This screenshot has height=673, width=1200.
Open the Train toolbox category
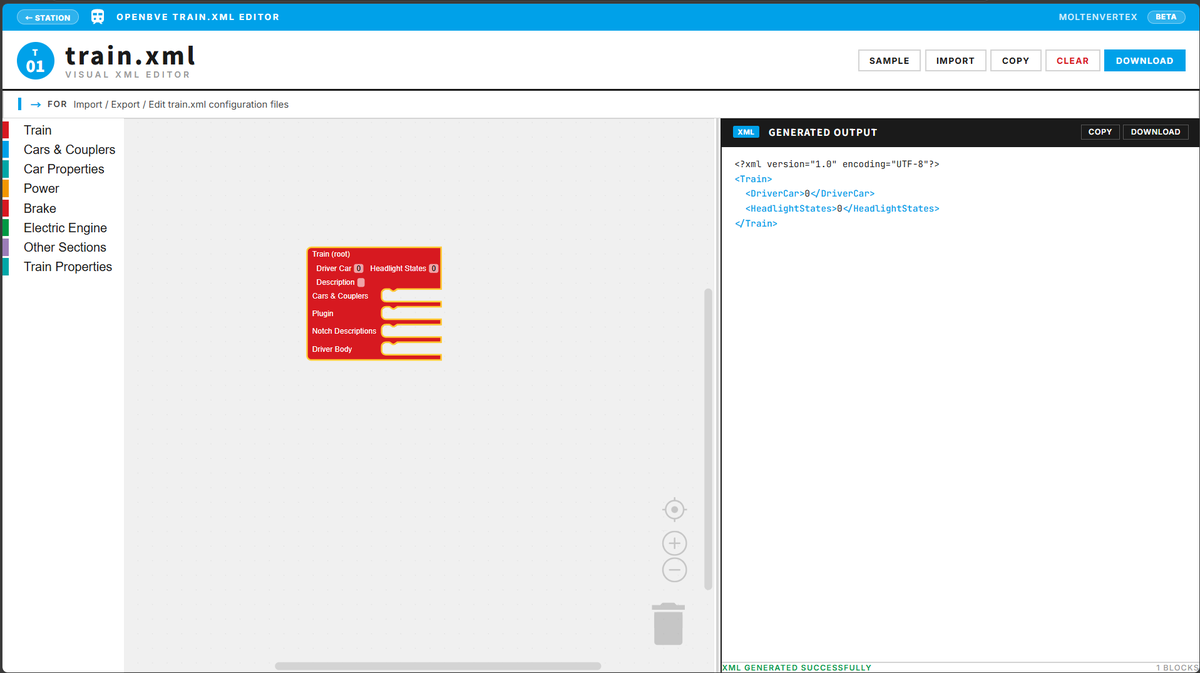point(62,130)
